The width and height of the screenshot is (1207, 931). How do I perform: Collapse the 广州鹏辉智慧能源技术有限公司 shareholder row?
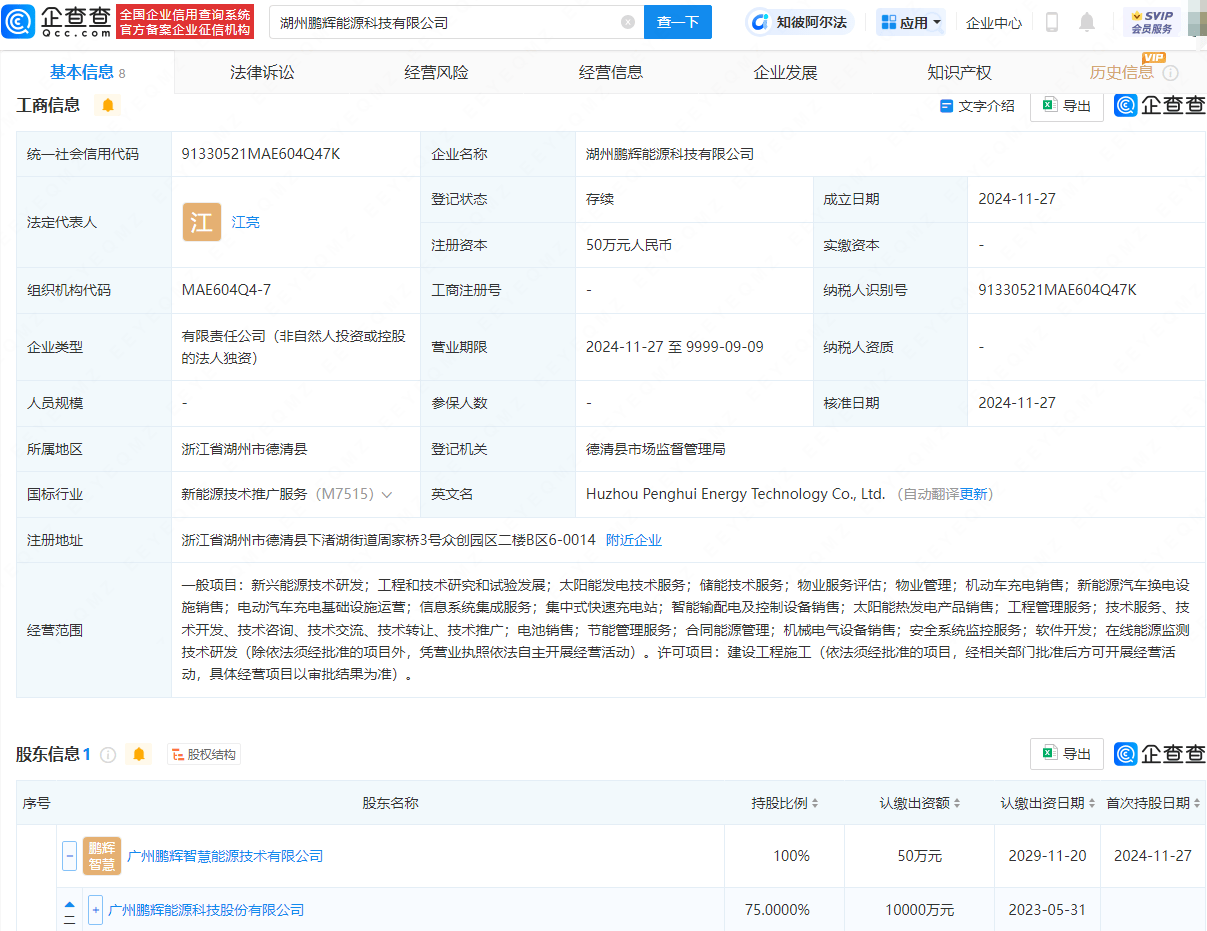pyautogui.click(x=70, y=856)
